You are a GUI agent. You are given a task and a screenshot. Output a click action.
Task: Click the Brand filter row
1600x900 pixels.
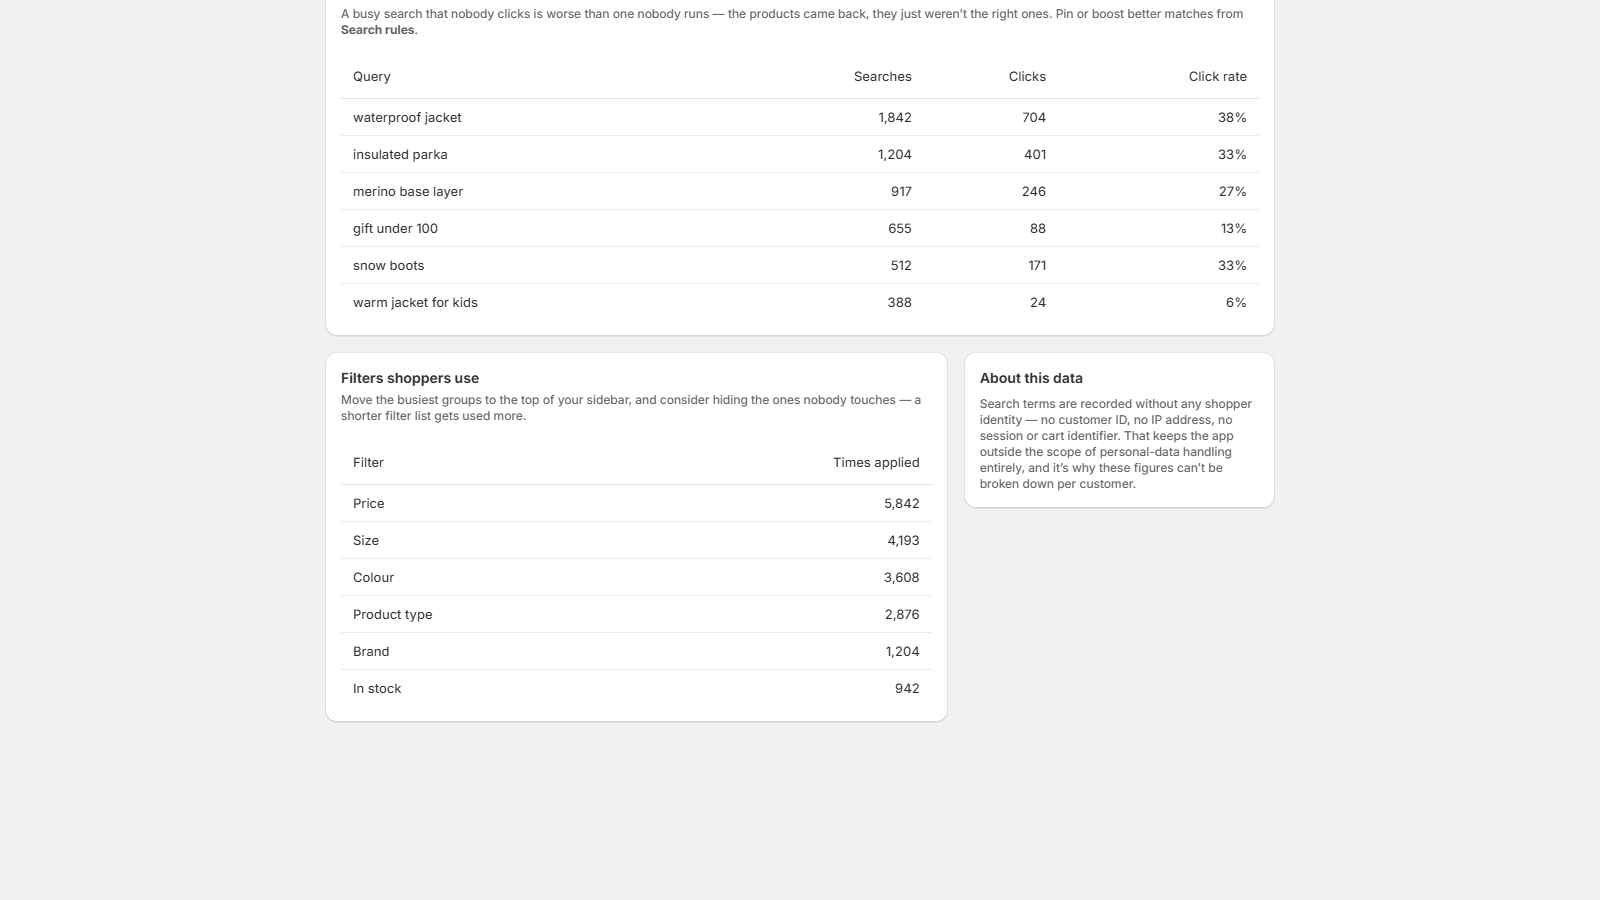[x=636, y=651]
